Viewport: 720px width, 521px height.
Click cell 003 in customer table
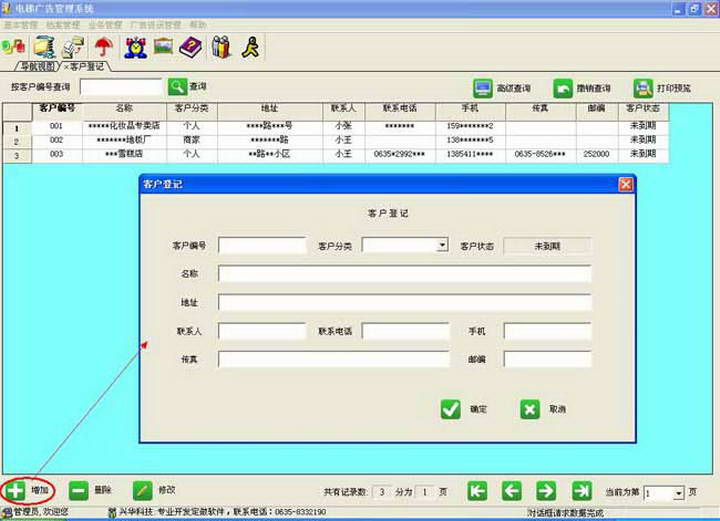pyautogui.click(x=57, y=154)
